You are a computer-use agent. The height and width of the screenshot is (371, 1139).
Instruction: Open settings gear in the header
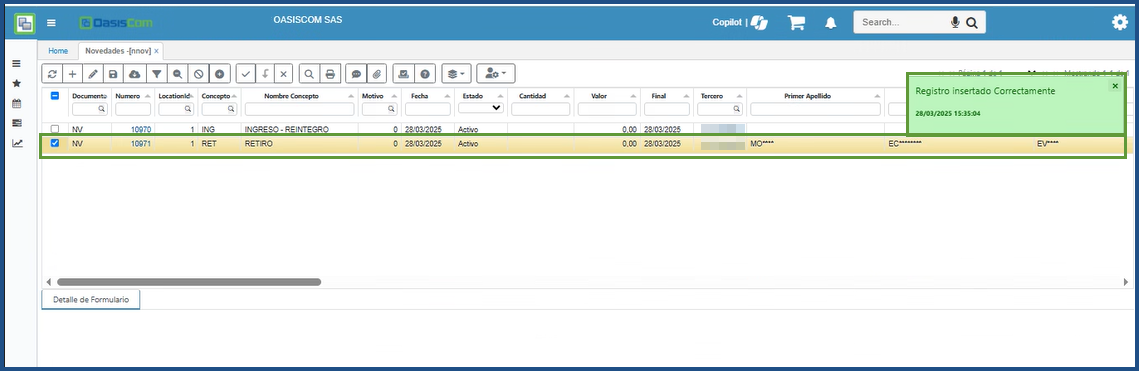pyautogui.click(x=1119, y=23)
